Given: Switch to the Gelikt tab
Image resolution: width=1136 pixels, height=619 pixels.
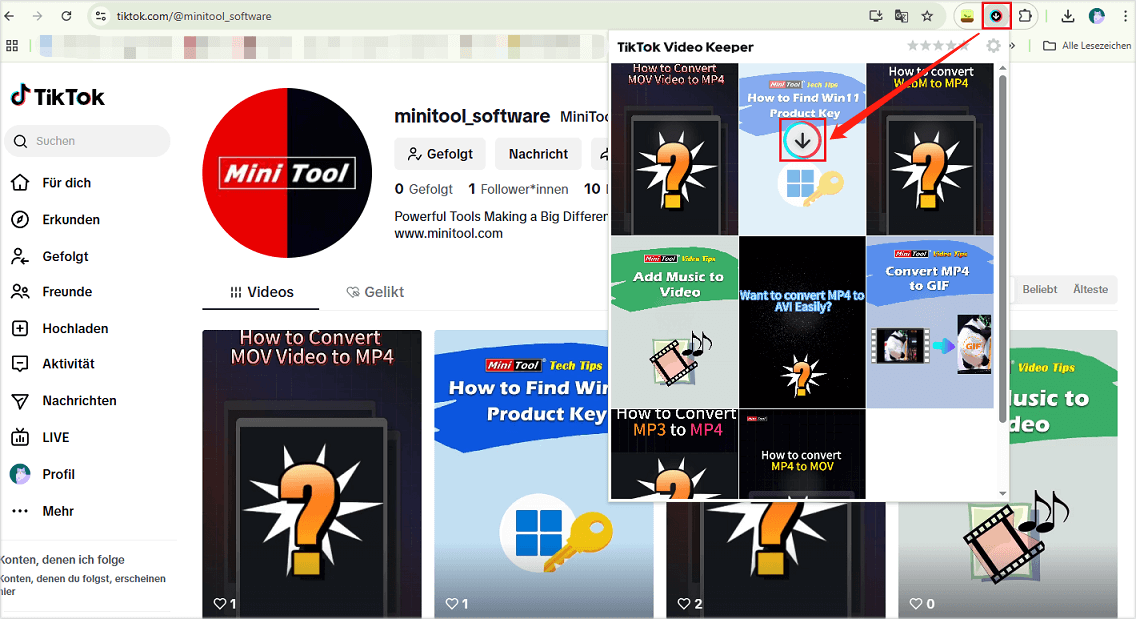Looking at the screenshot, I should point(375,292).
